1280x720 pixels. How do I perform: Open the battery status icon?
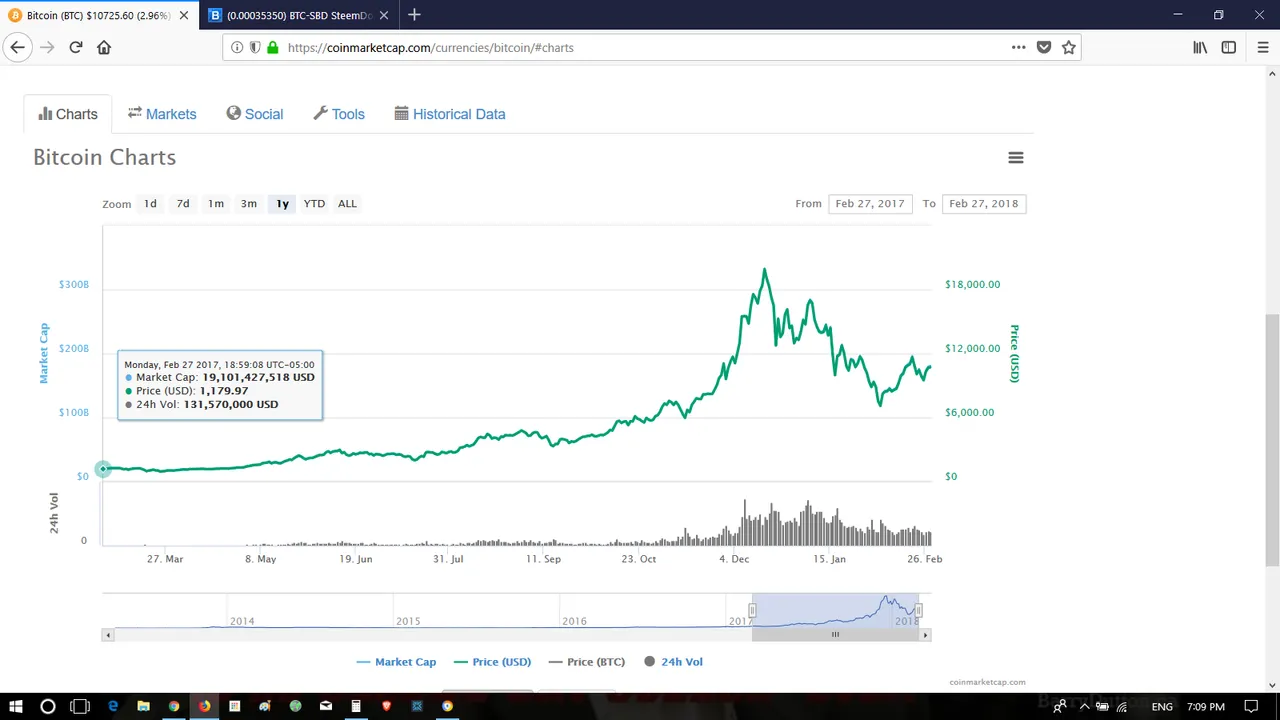pyautogui.click(x=1104, y=706)
